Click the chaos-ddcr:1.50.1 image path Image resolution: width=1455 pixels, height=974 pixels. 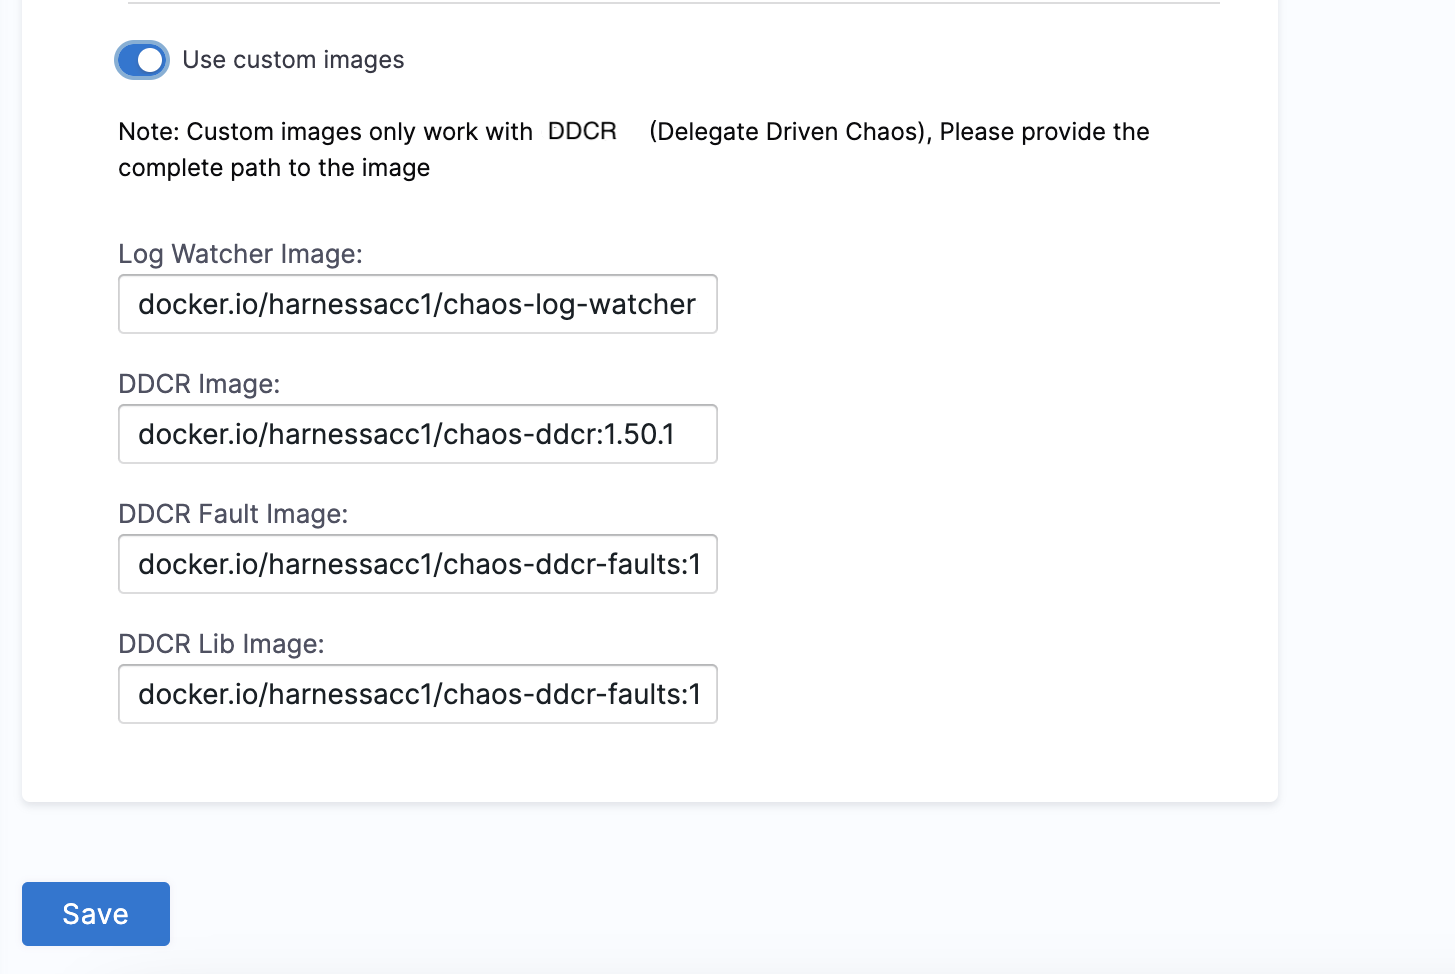pos(406,434)
